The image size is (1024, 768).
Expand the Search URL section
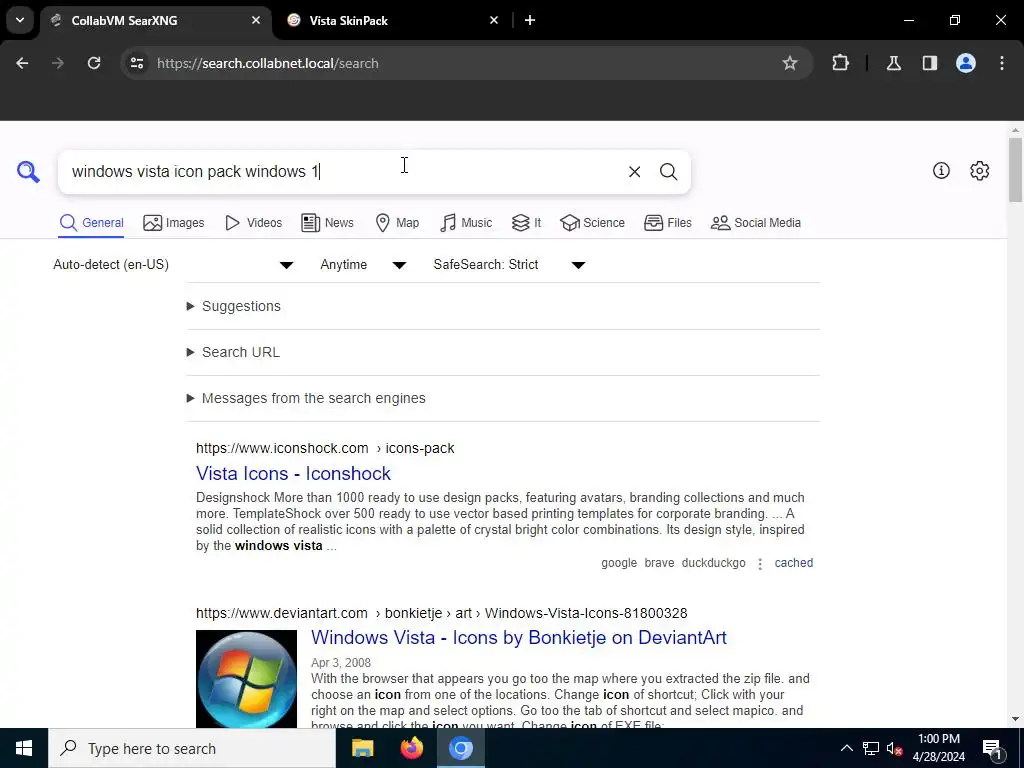(x=233, y=352)
